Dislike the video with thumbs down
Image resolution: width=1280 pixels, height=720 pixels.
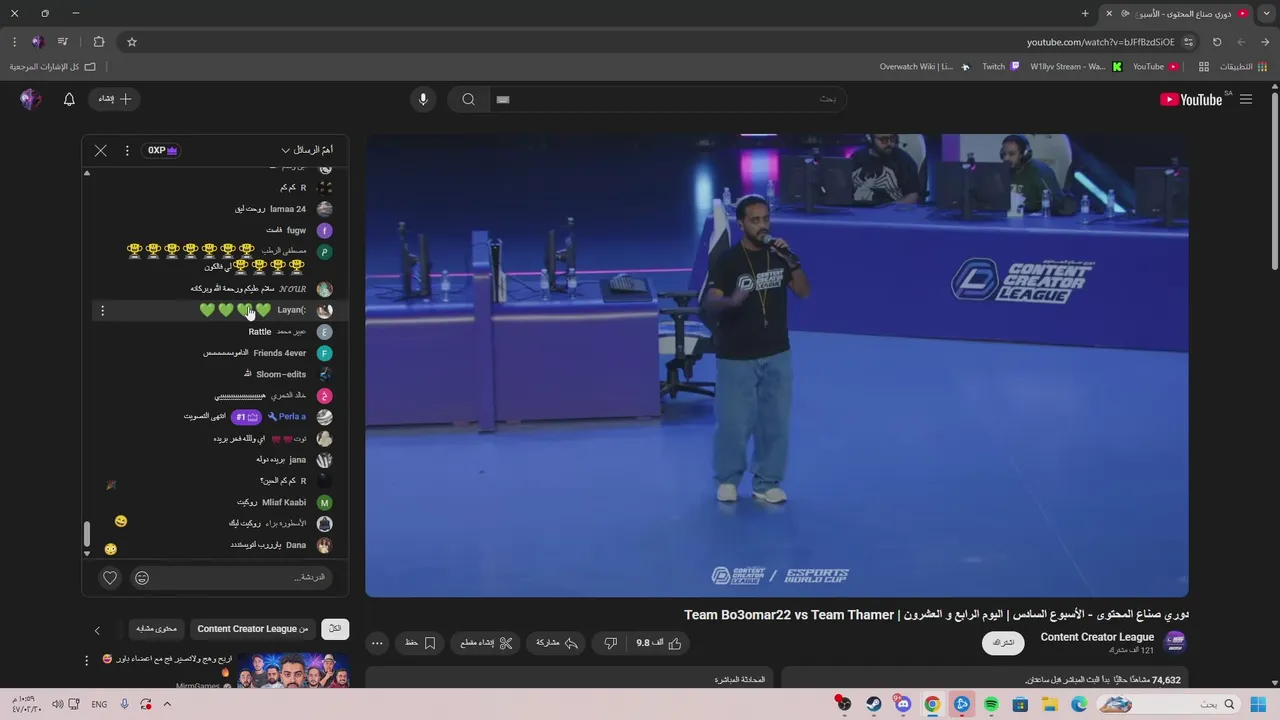(611, 643)
